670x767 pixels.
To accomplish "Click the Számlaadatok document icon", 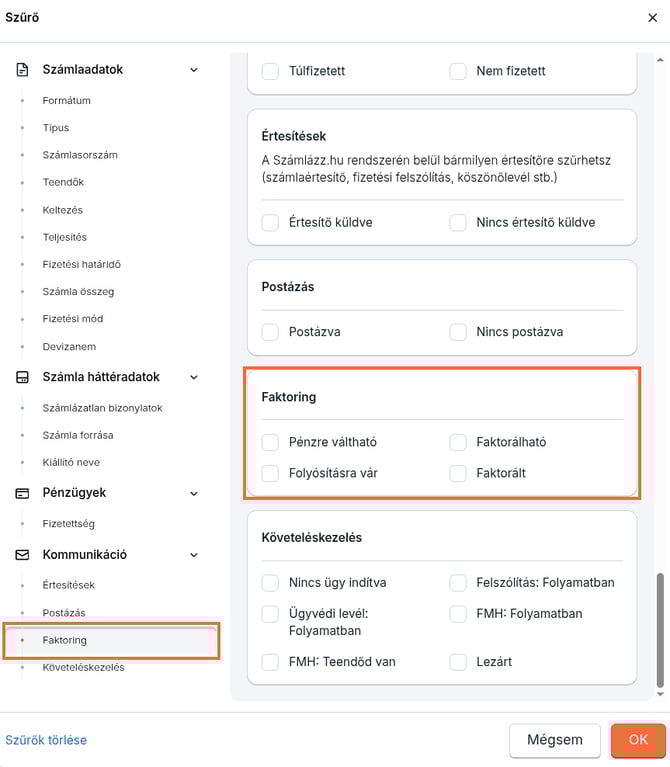I will coord(22,70).
